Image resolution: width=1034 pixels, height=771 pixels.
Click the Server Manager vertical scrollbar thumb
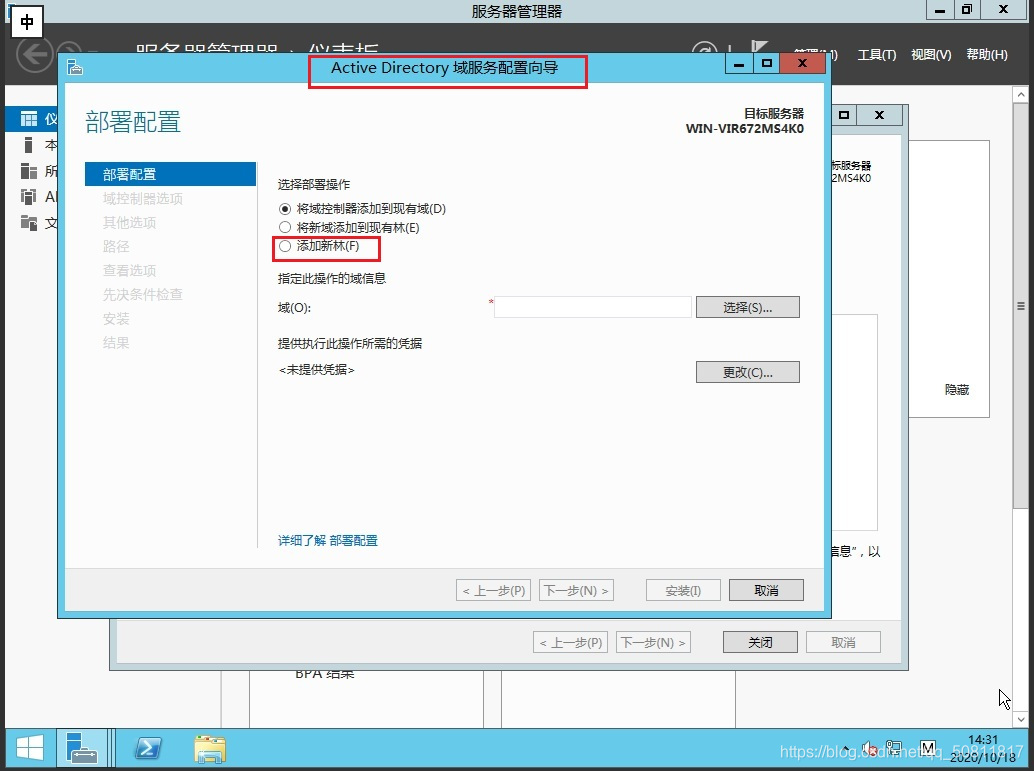point(1021,306)
